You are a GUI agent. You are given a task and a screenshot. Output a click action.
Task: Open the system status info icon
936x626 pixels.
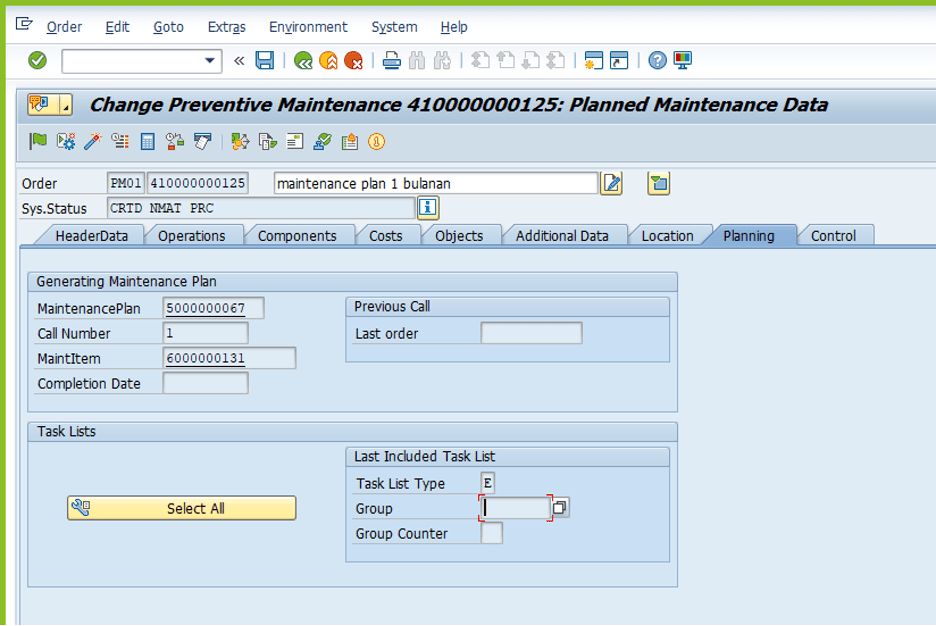pyautogui.click(x=428, y=208)
